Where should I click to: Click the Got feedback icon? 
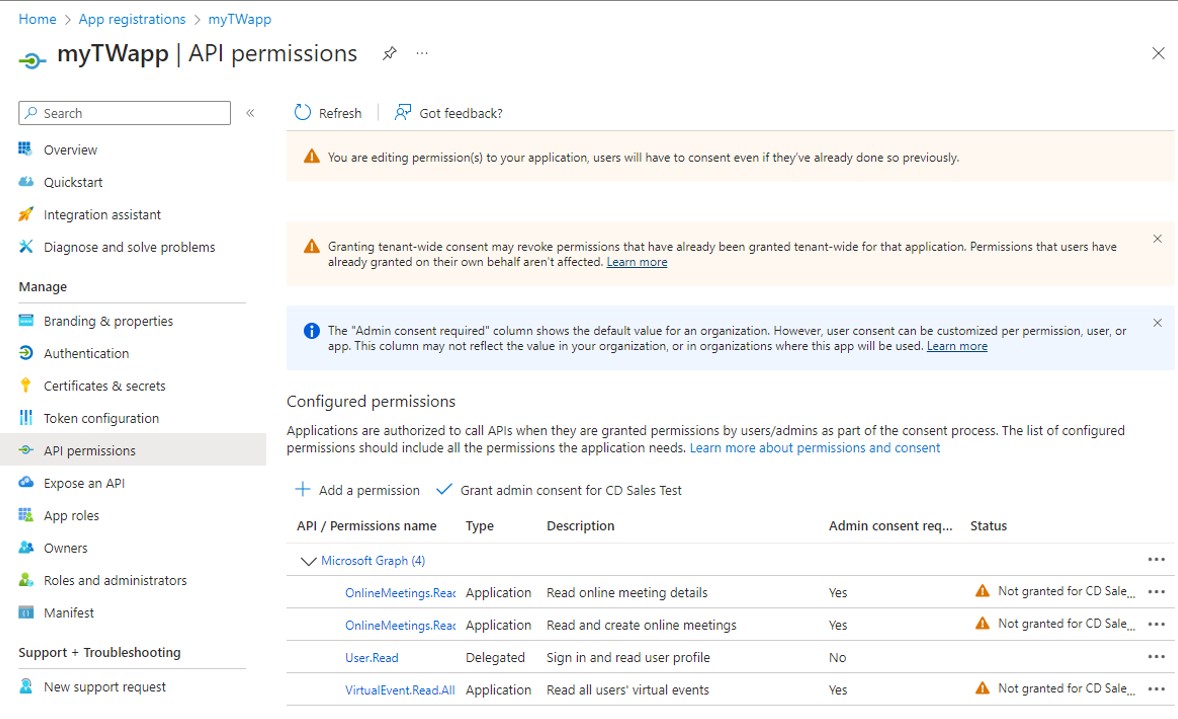pyautogui.click(x=403, y=113)
